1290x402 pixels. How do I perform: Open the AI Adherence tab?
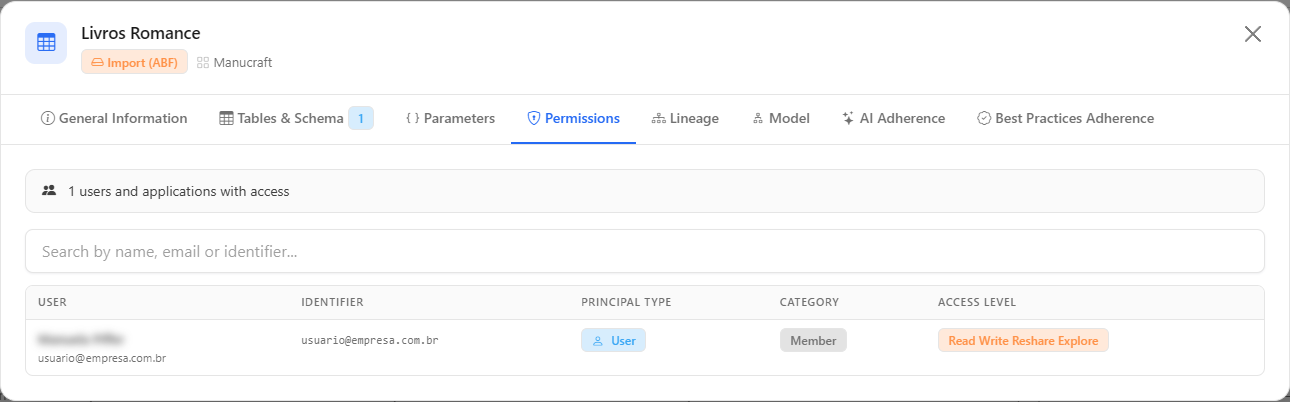pos(893,118)
